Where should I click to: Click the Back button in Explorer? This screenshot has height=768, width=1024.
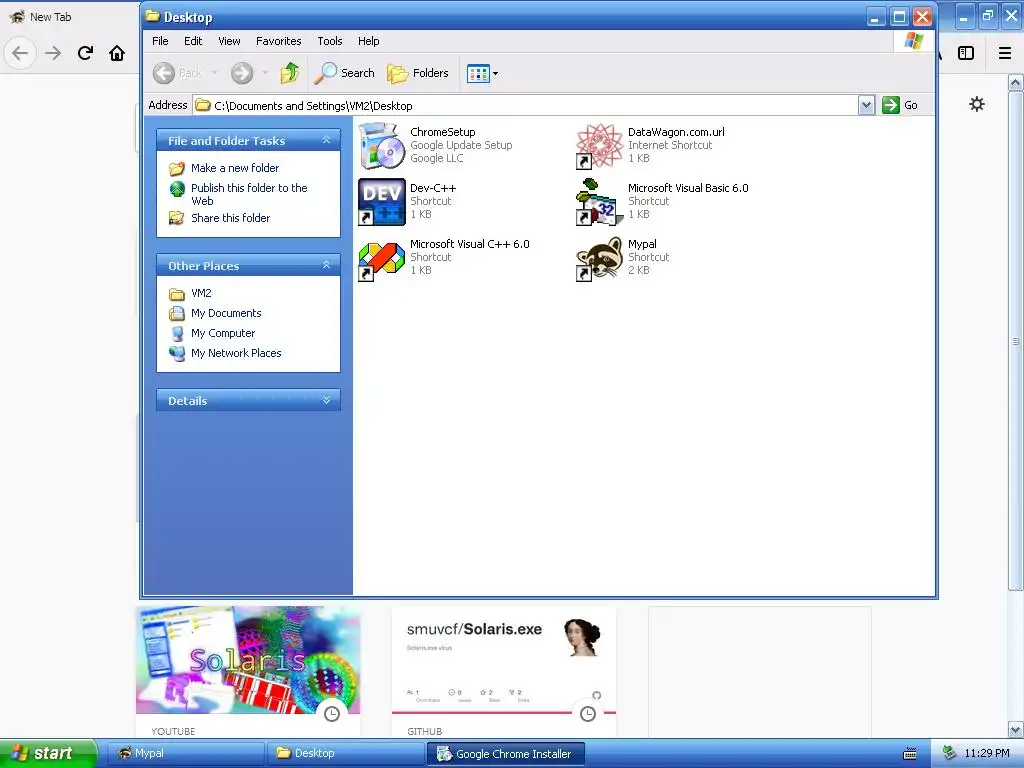(x=178, y=73)
